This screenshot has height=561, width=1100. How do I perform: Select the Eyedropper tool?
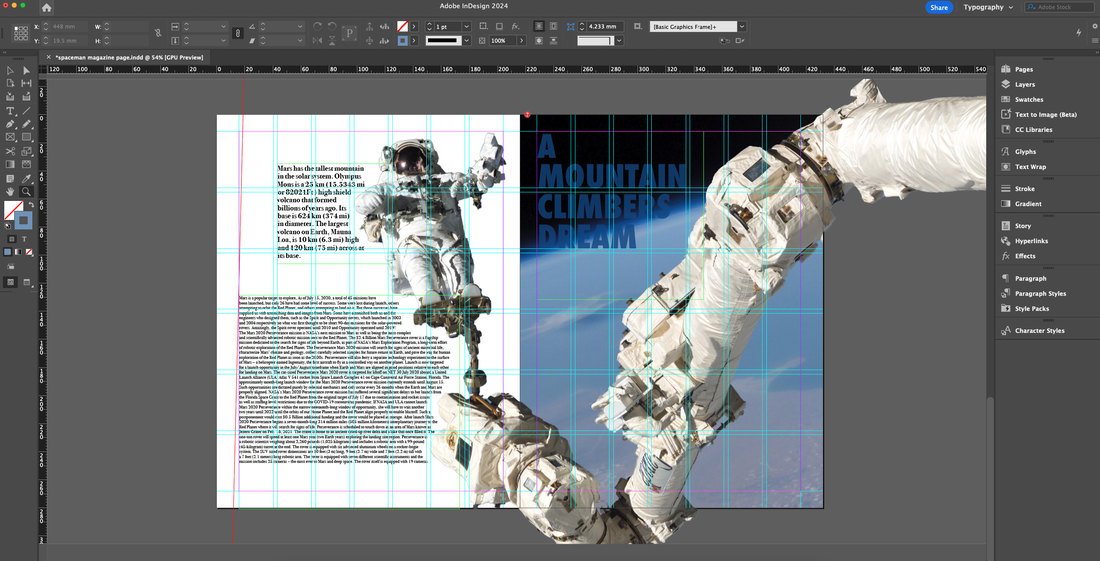[26, 178]
